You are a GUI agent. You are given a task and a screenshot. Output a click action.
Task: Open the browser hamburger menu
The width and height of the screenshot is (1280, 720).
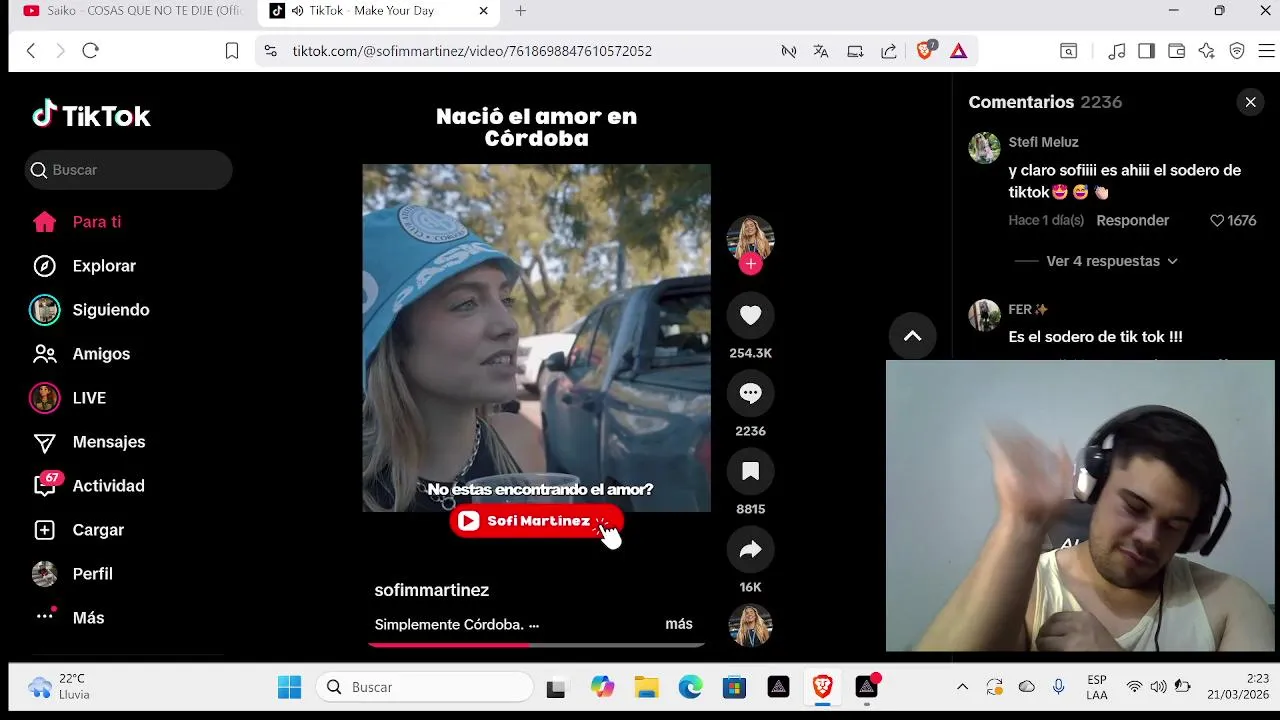click(x=1266, y=51)
